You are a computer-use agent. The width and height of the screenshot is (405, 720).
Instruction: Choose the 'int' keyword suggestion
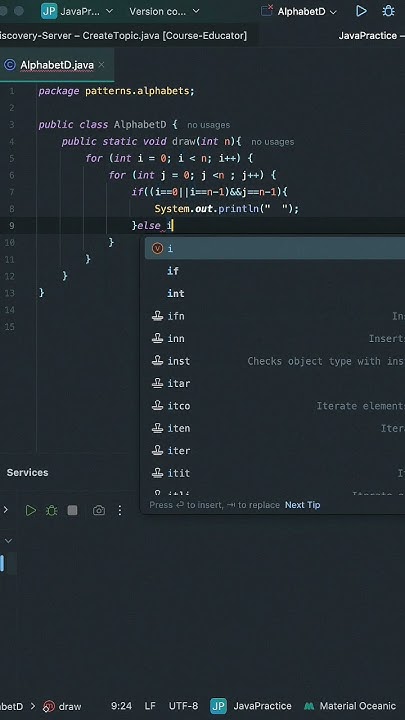click(x=275, y=293)
